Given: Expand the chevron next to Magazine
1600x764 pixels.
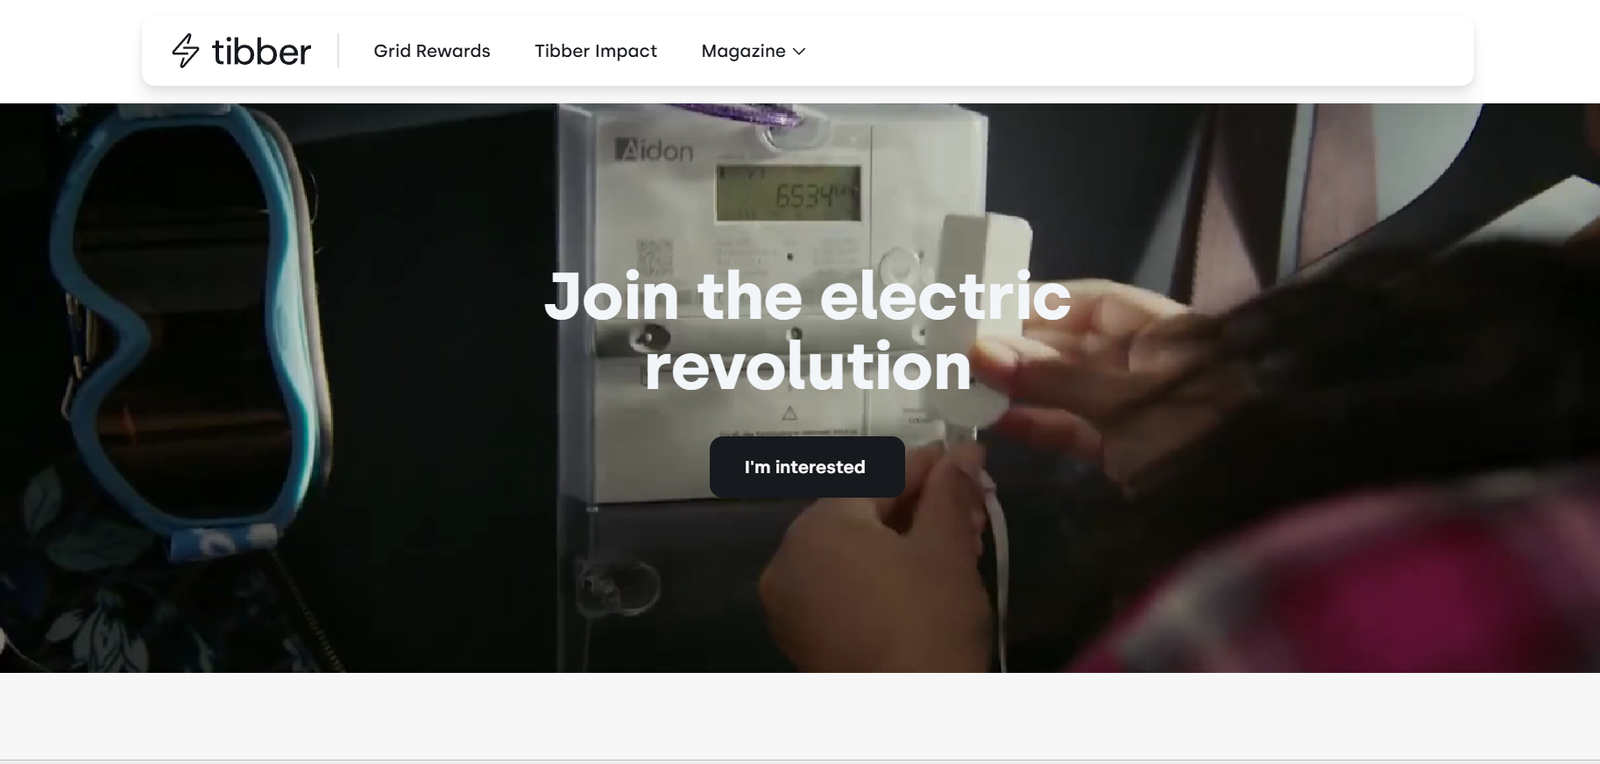Looking at the screenshot, I should (799, 51).
